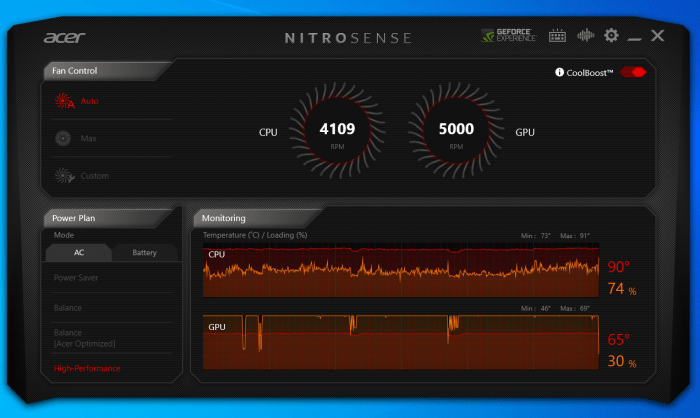Open the audio waveform settings icon

point(585,35)
